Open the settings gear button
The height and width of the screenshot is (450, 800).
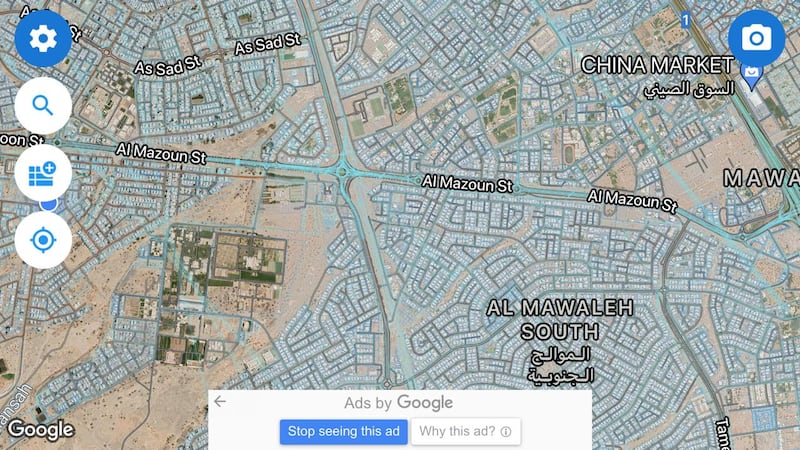point(43,38)
